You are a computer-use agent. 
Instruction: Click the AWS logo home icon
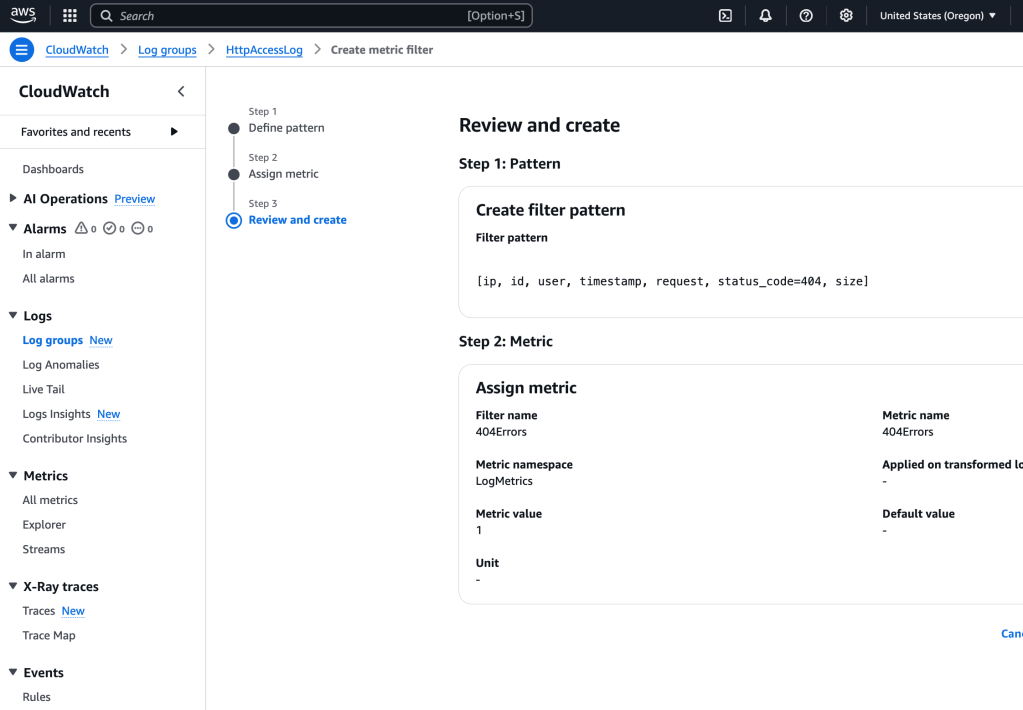[24, 15]
